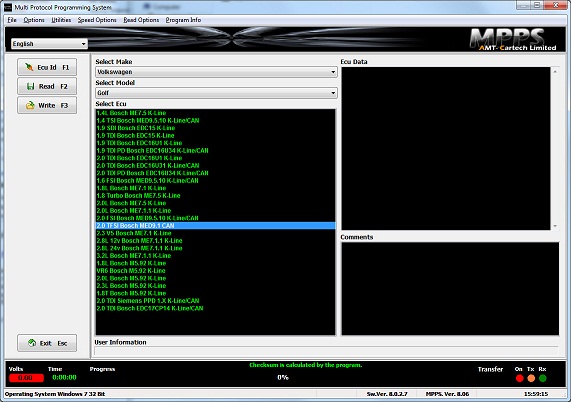
Task: Click the Exit Esc button
Action: pyautogui.click(x=47, y=343)
